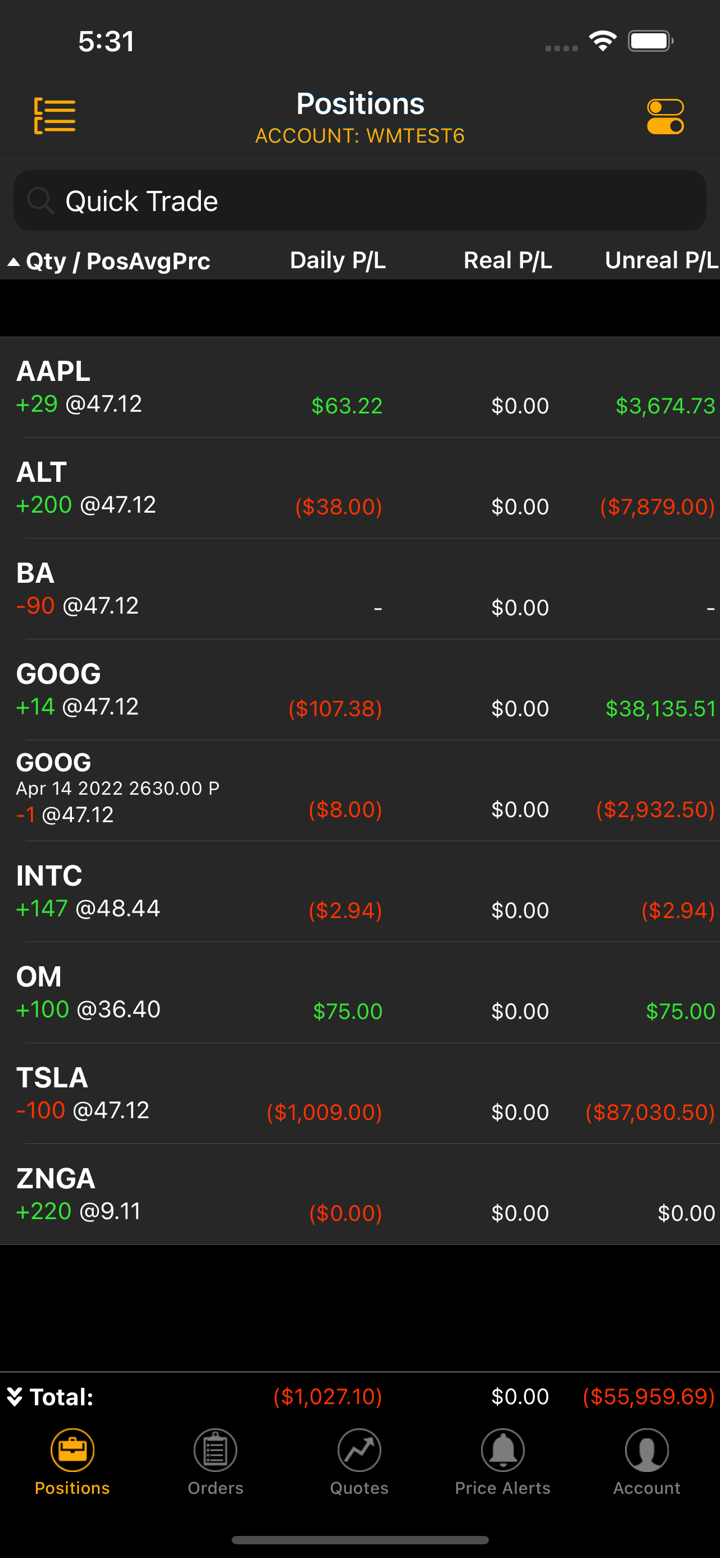Image resolution: width=720 pixels, height=1558 pixels.
Task: Expand the Total summary chevron
Action: click(15, 1397)
